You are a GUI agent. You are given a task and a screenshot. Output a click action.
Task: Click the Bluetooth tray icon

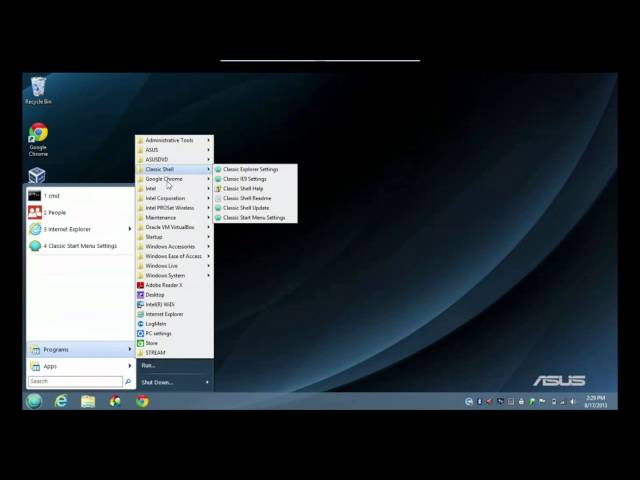[x=480, y=402]
